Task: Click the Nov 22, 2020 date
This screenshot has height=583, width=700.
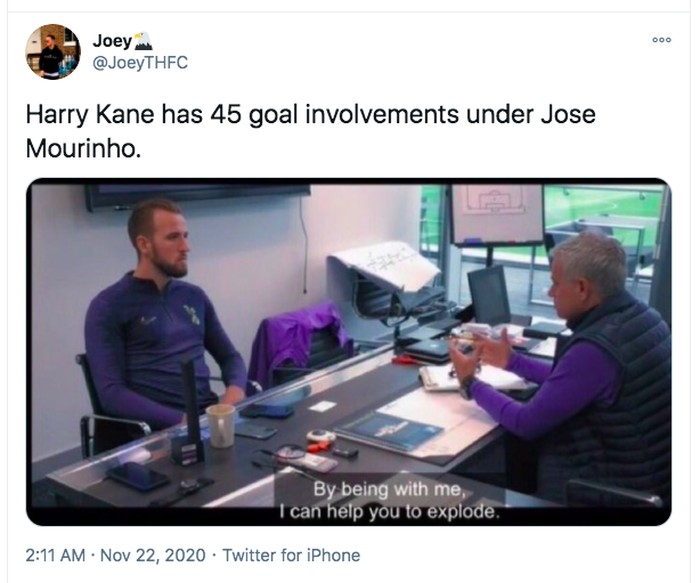Action: coord(156,555)
